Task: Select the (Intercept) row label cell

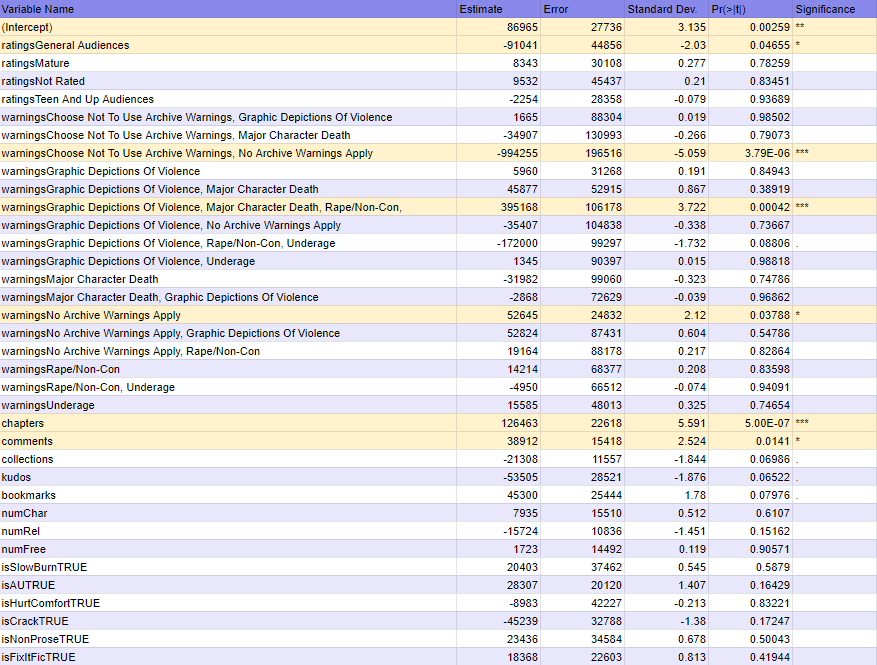Action: coord(228,27)
